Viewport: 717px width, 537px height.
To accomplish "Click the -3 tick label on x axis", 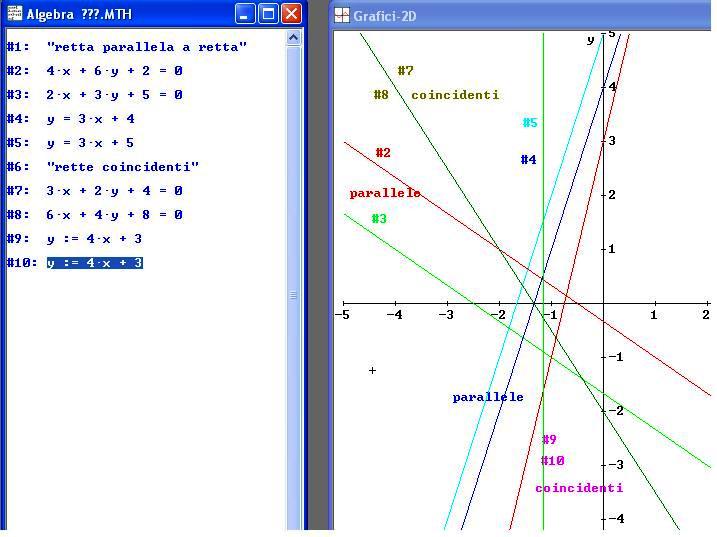I will [446, 315].
